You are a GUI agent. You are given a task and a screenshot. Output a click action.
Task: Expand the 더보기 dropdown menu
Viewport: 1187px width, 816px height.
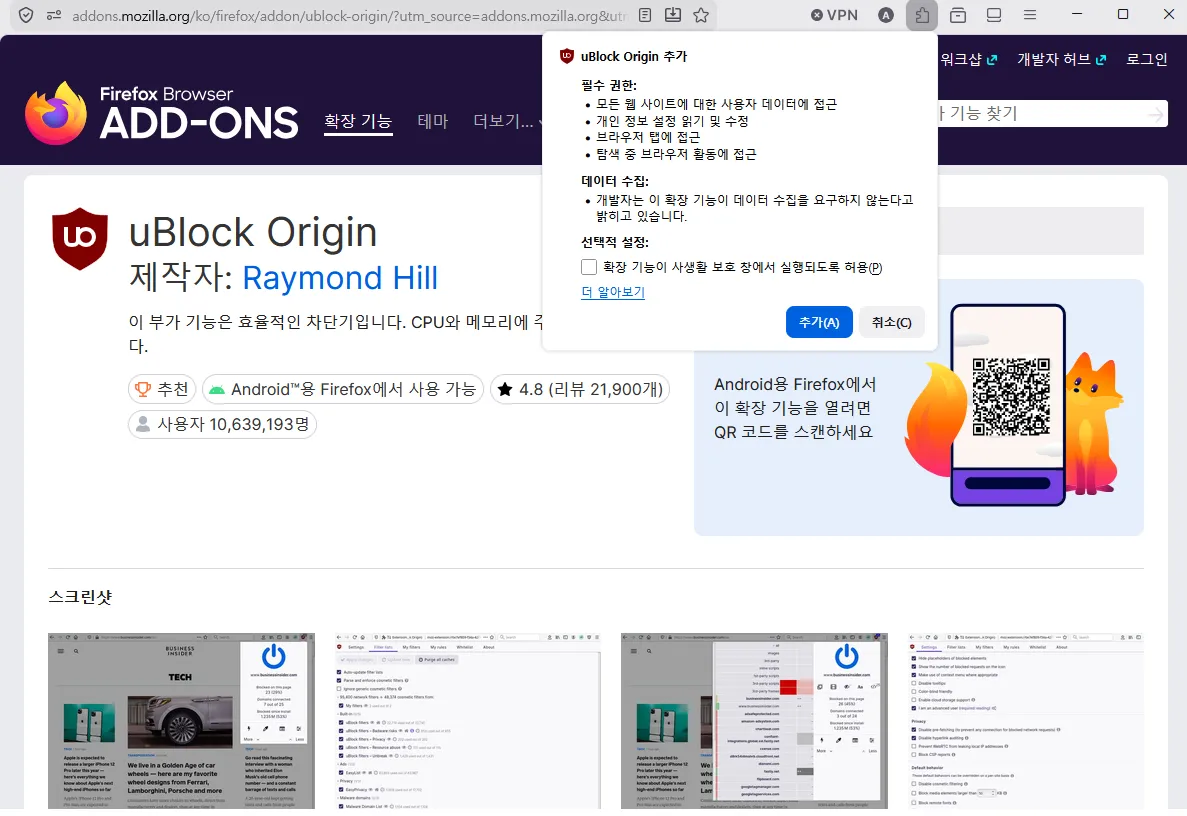508,121
